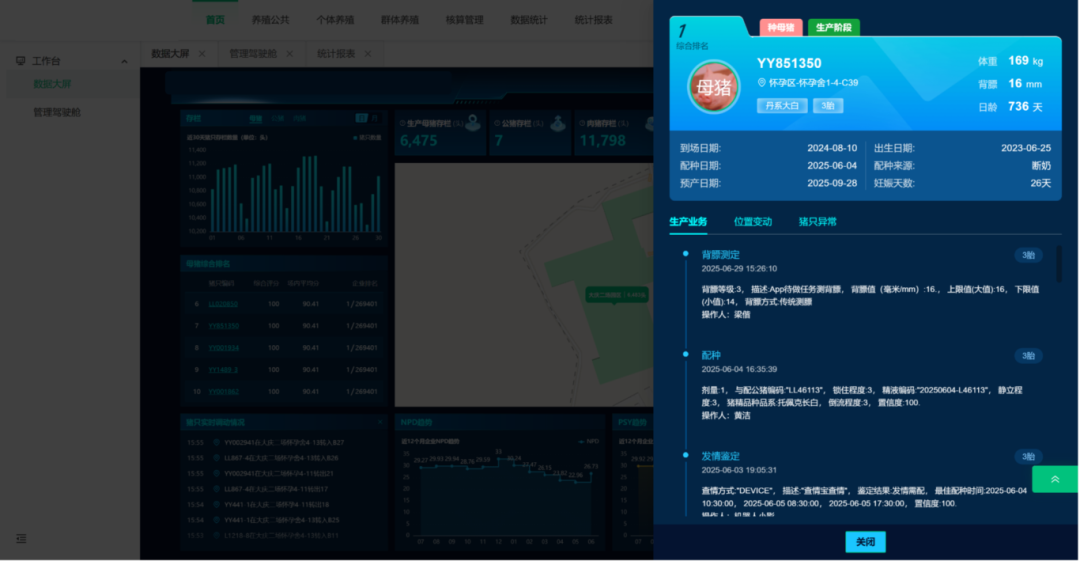Click the pin icon on the YY002941 转入B27 row
The height and width of the screenshot is (561, 1080).
(216, 442)
